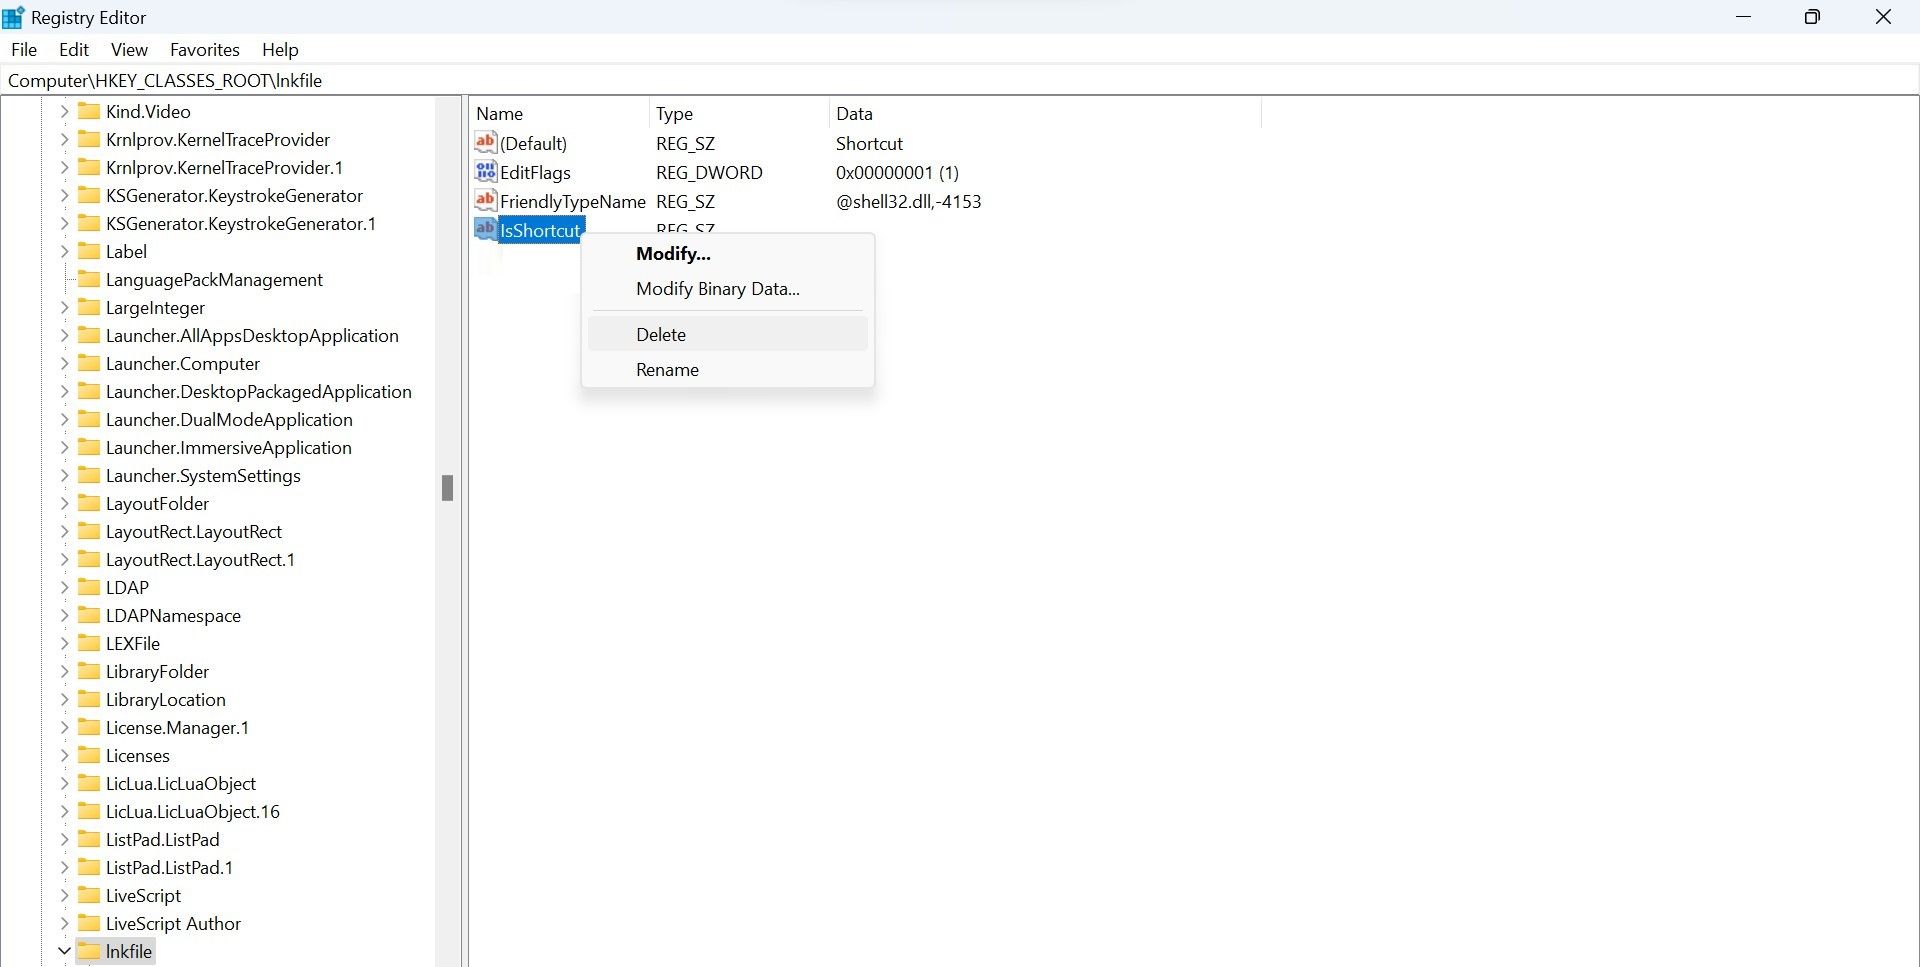Expand the Launcher.AllAppsDesktopApplication key
The image size is (1920, 967).
click(x=64, y=335)
